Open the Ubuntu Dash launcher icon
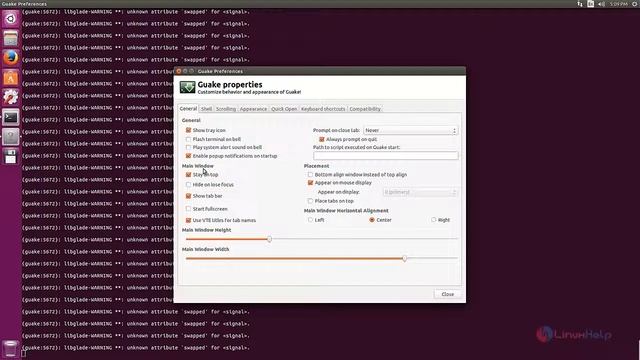The height and width of the screenshot is (360, 640). 11,19
